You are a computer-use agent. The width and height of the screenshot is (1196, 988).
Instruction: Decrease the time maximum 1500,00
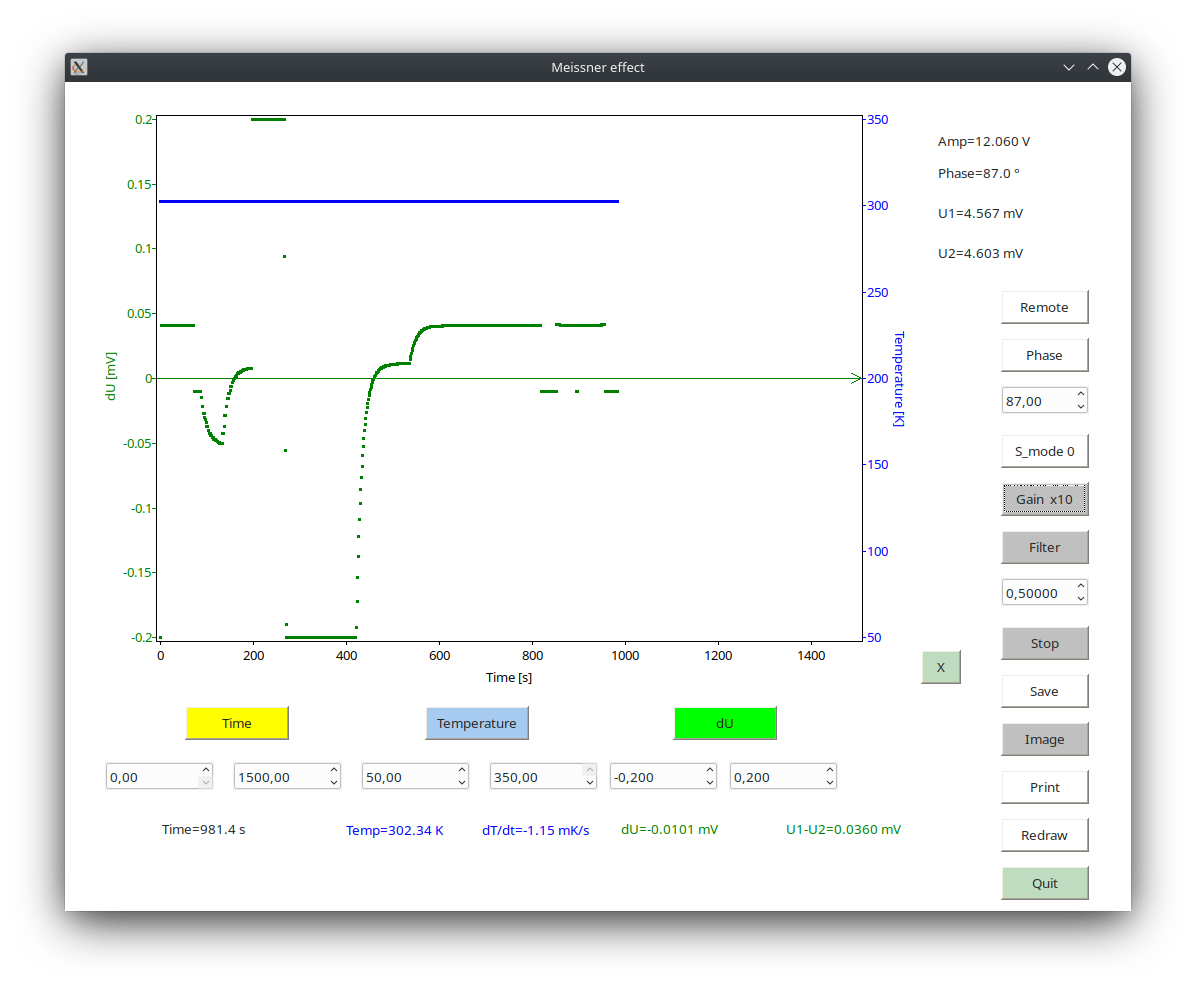tap(334, 784)
